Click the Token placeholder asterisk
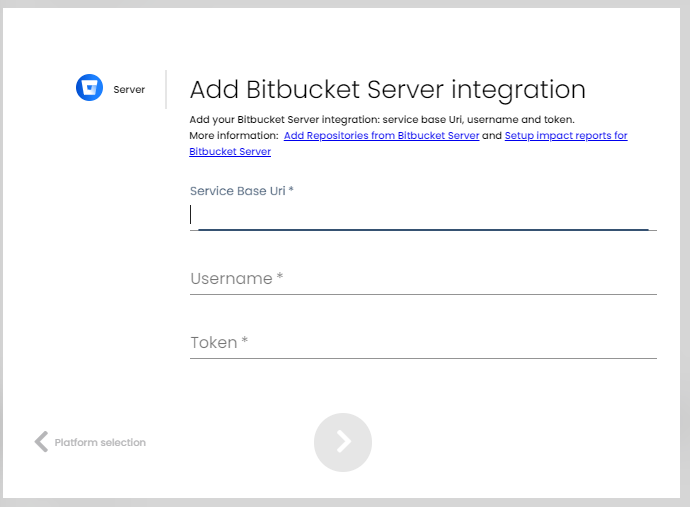 coord(245,341)
